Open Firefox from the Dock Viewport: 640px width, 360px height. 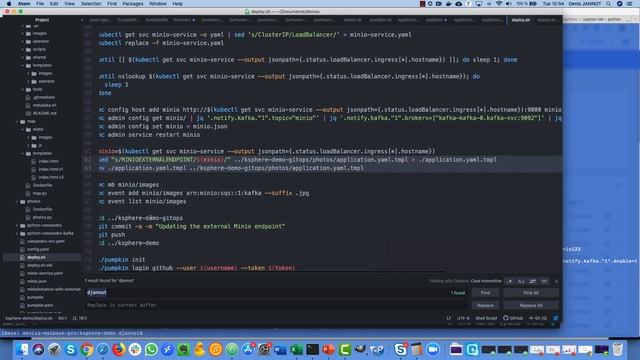[x=119, y=349]
